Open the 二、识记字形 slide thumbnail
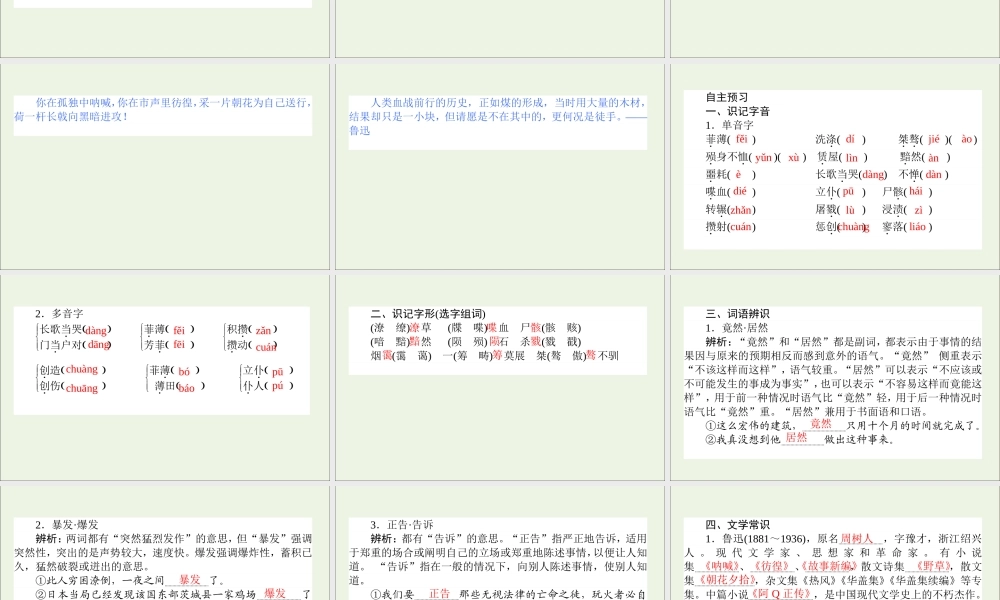The width and height of the screenshot is (1000, 600). click(x=499, y=377)
